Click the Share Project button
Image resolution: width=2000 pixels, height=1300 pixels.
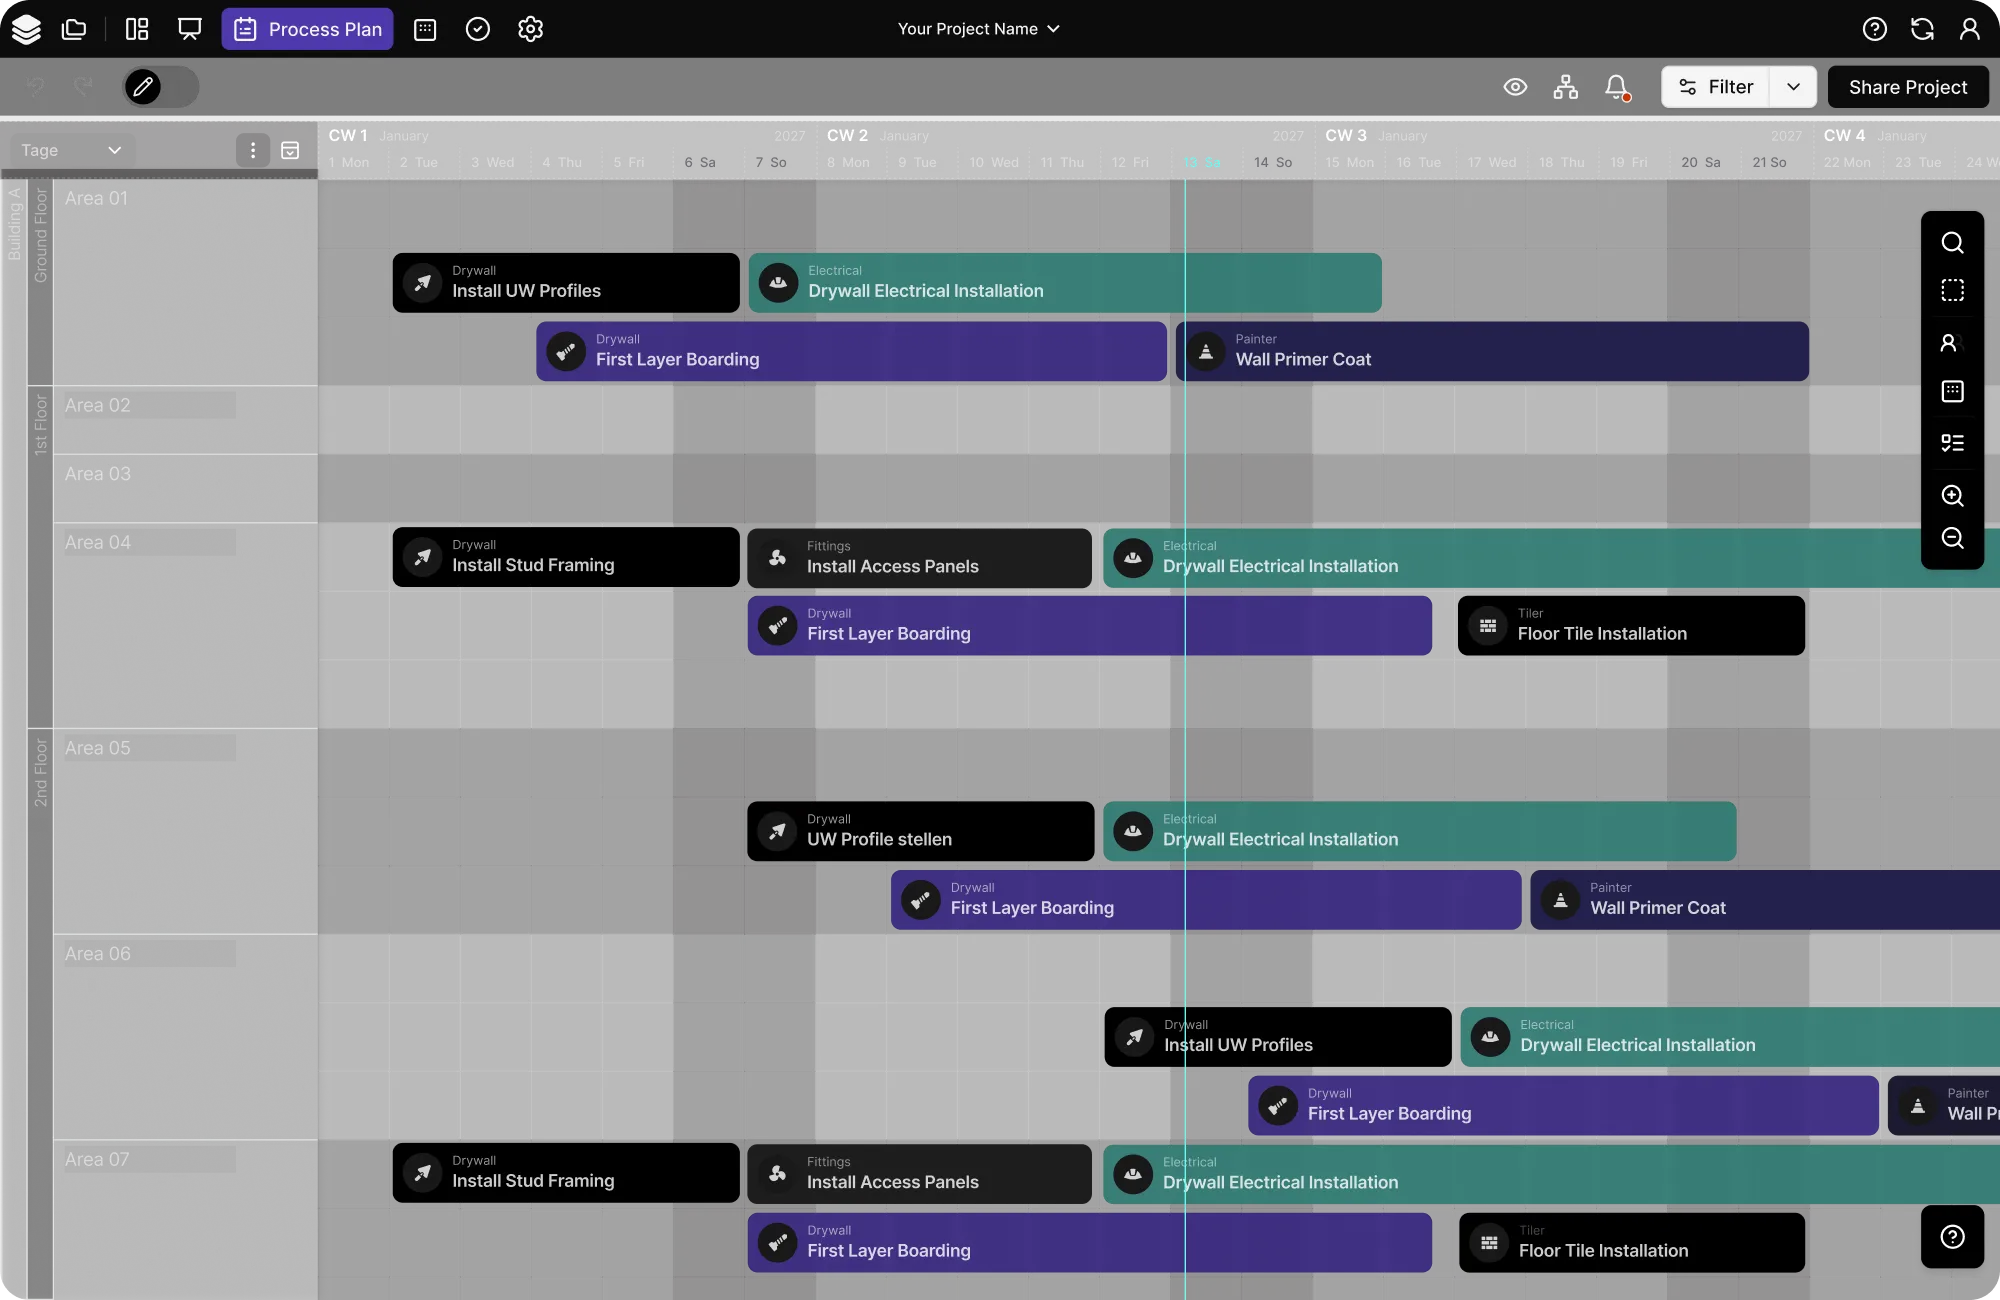pyautogui.click(x=1906, y=87)
